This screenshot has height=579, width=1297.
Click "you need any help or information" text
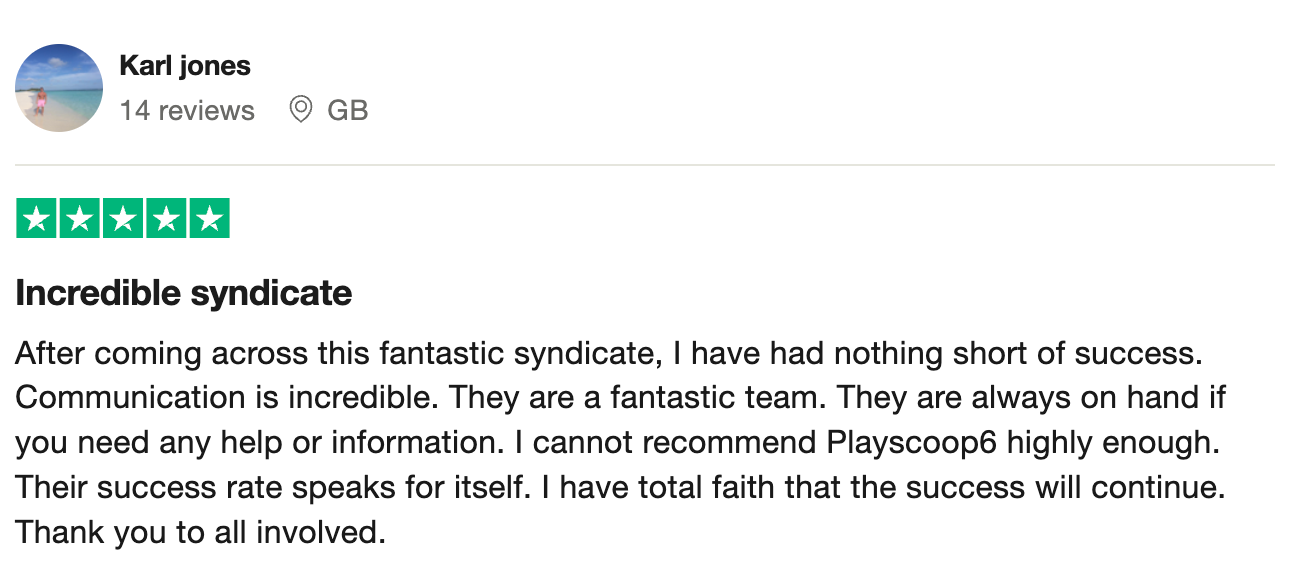260,443
